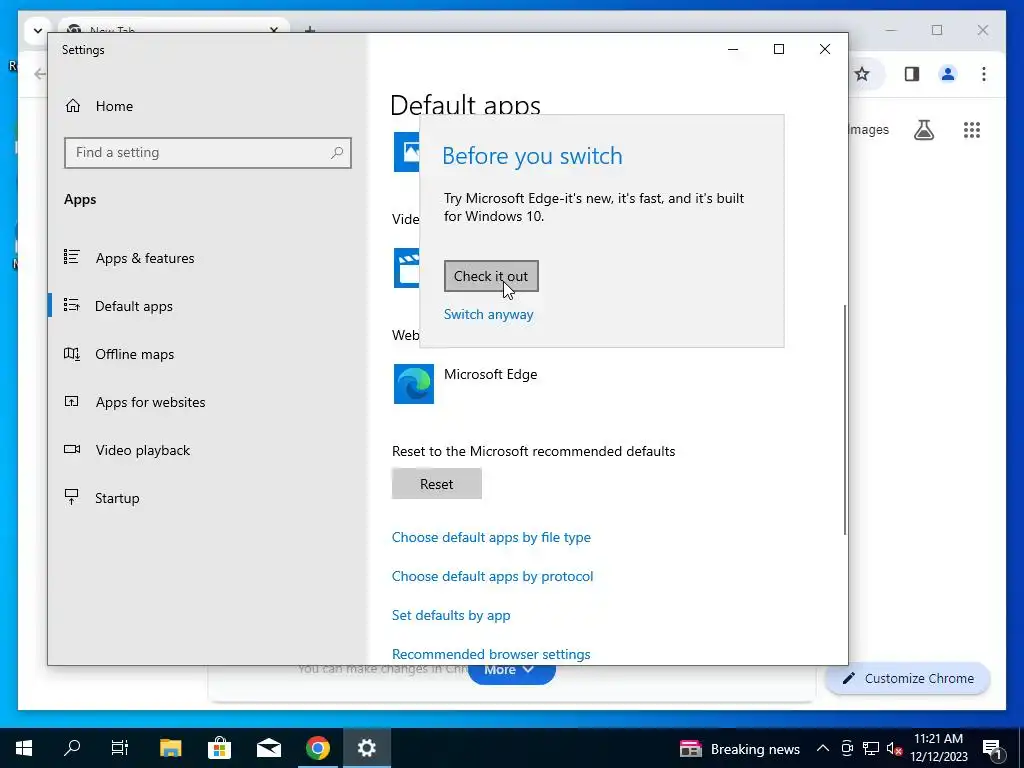Click the Apps & features list icon
The height and width of the screenshot is (768, 1024).
[x=72, y=257]
